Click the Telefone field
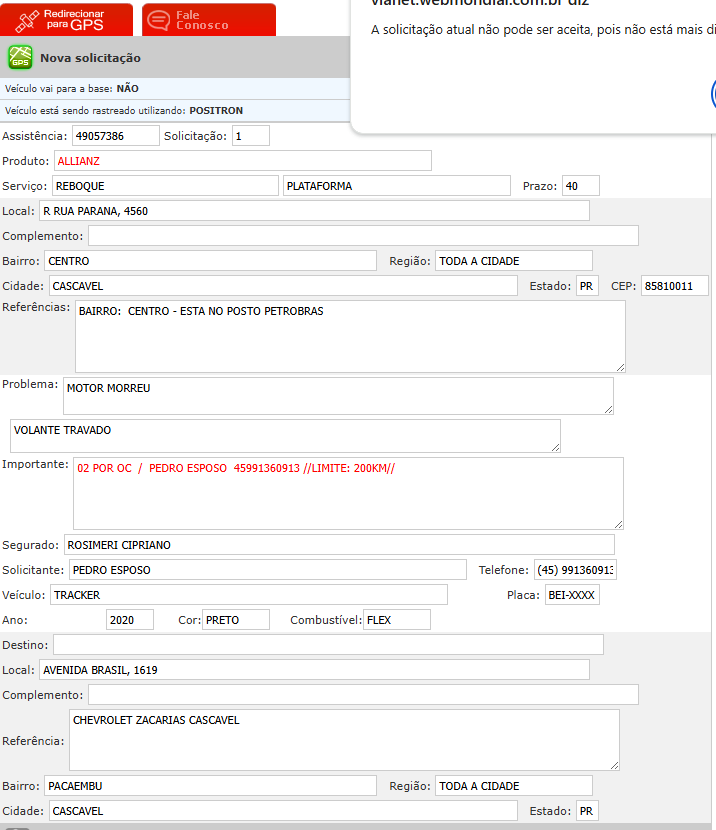Screen dimensions: 716x830 (575, 570)
